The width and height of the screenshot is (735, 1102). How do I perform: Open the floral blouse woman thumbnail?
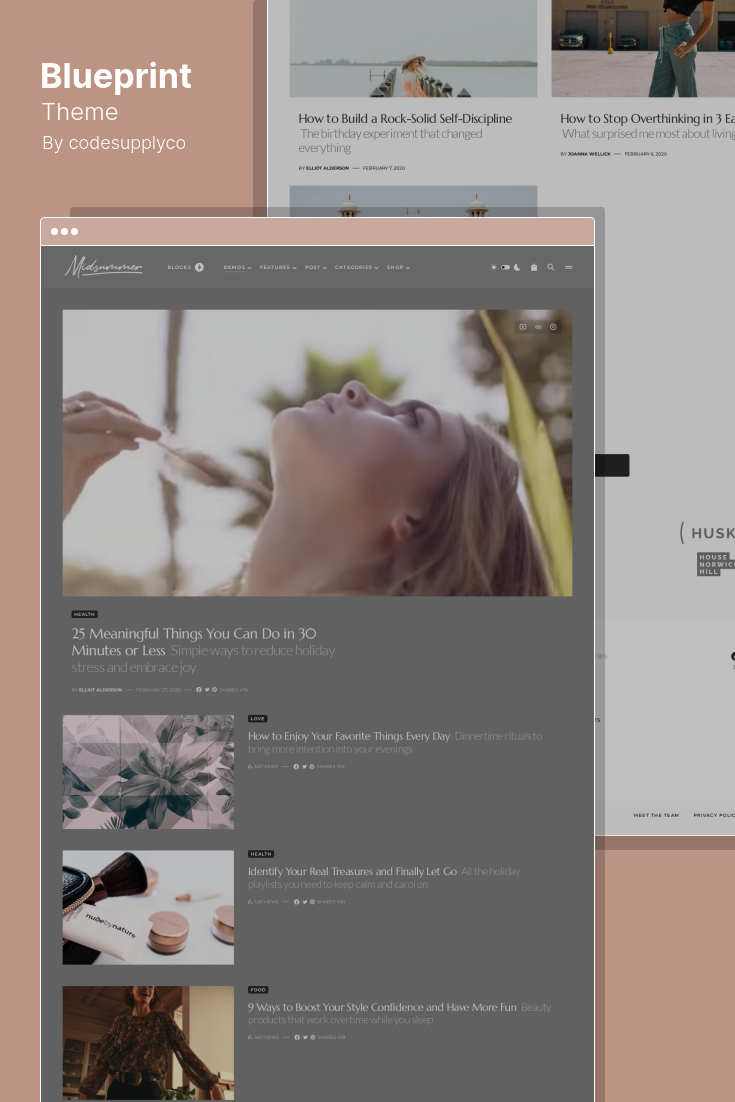point(148,1043)
